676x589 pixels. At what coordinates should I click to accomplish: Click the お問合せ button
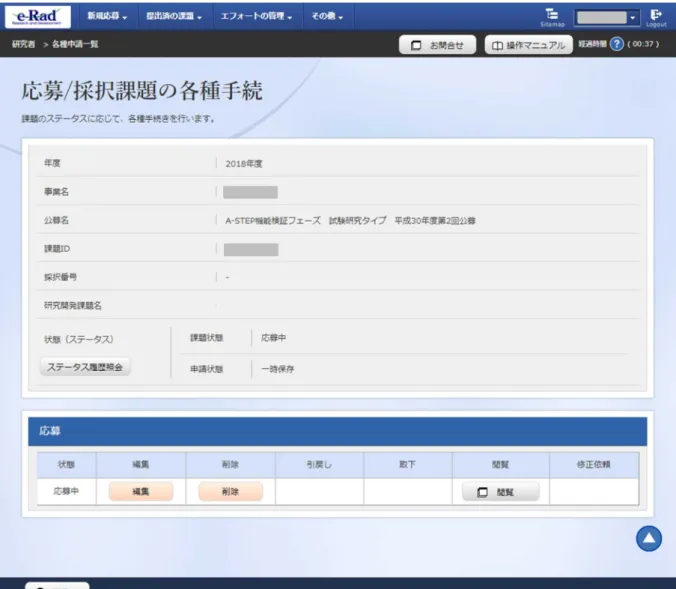(438, 45)
